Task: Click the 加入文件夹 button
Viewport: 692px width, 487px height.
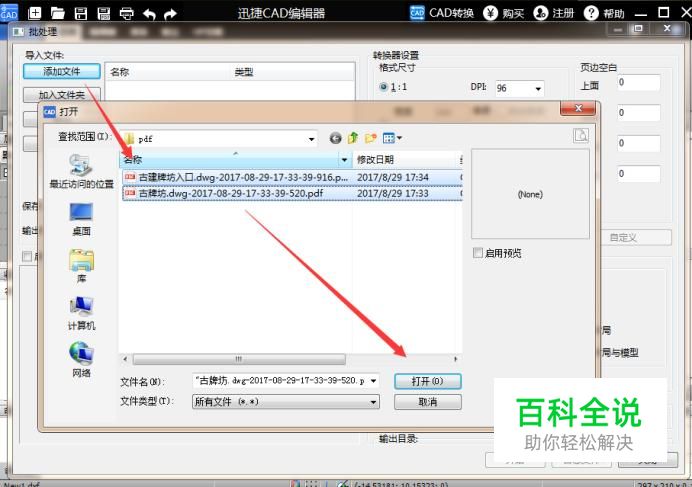Action: coord(62,94)
